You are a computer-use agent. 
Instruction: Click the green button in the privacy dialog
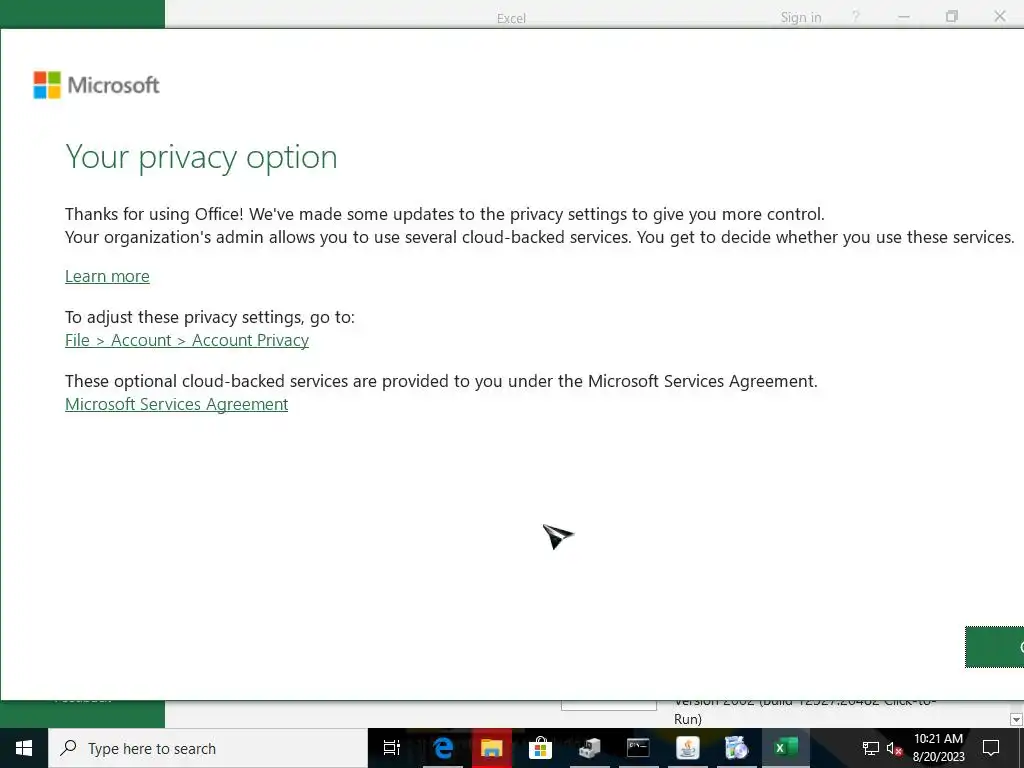(x=995, y=647)
